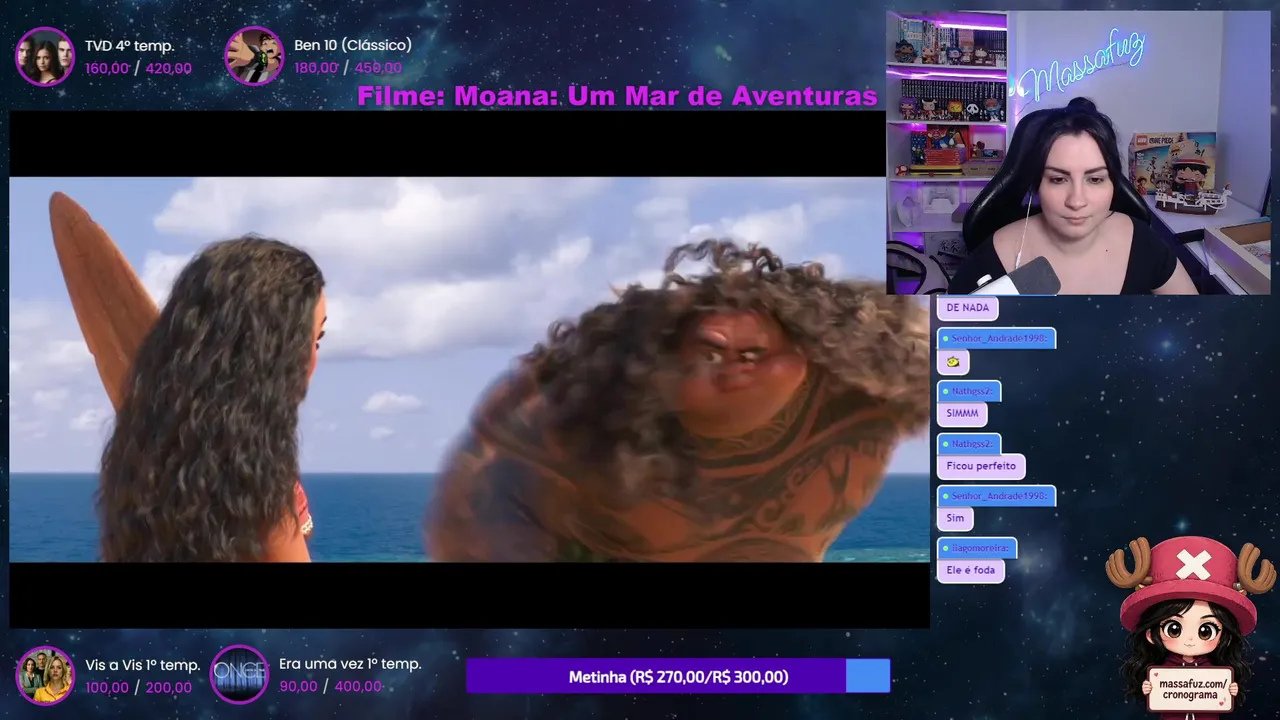Viewport: 1280px width, 720px height.
Task: Click the streamer webcam feed
Action: [x=1078, y=153]
